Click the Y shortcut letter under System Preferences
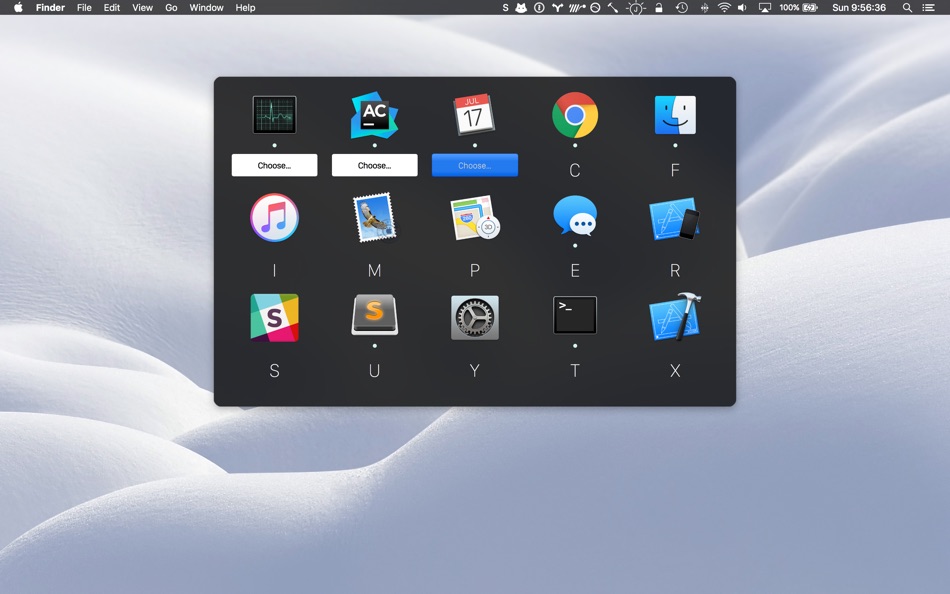This screenshot has width=950, height=594. 475,370
